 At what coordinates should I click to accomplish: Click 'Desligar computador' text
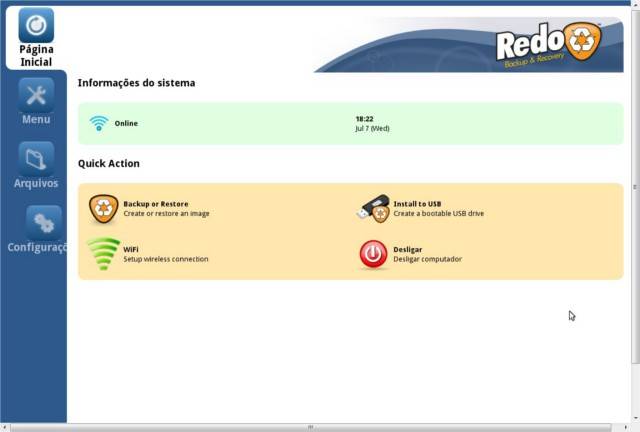(x=427, y=259)
